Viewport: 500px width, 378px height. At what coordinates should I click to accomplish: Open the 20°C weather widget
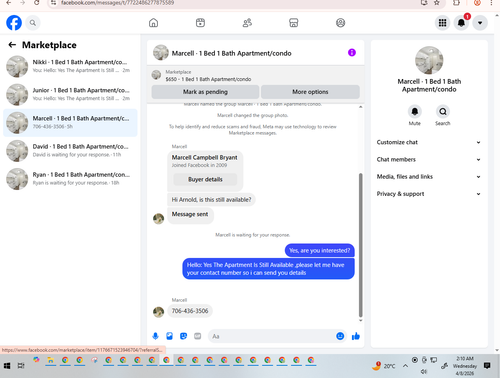[383, 366]
